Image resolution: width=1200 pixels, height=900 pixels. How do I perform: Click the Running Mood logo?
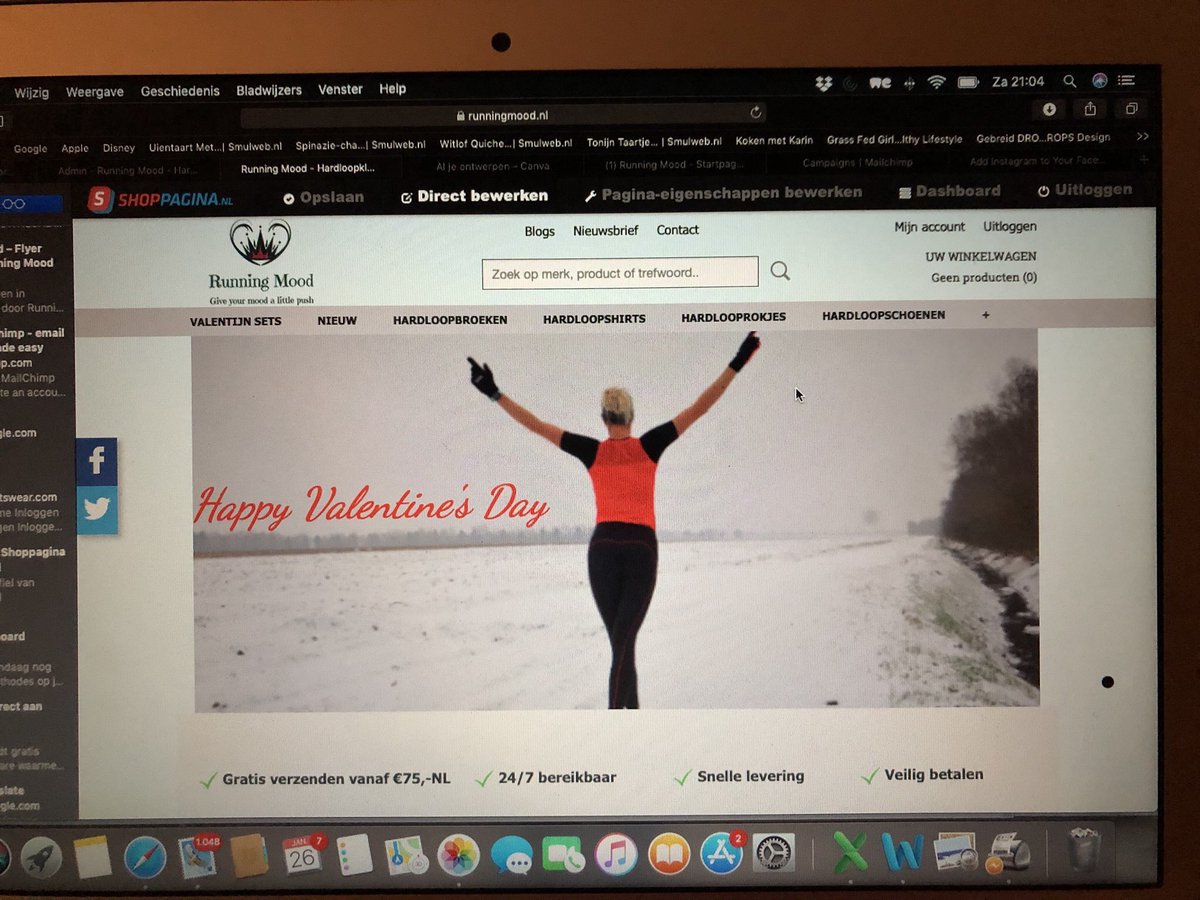(261, 262)
